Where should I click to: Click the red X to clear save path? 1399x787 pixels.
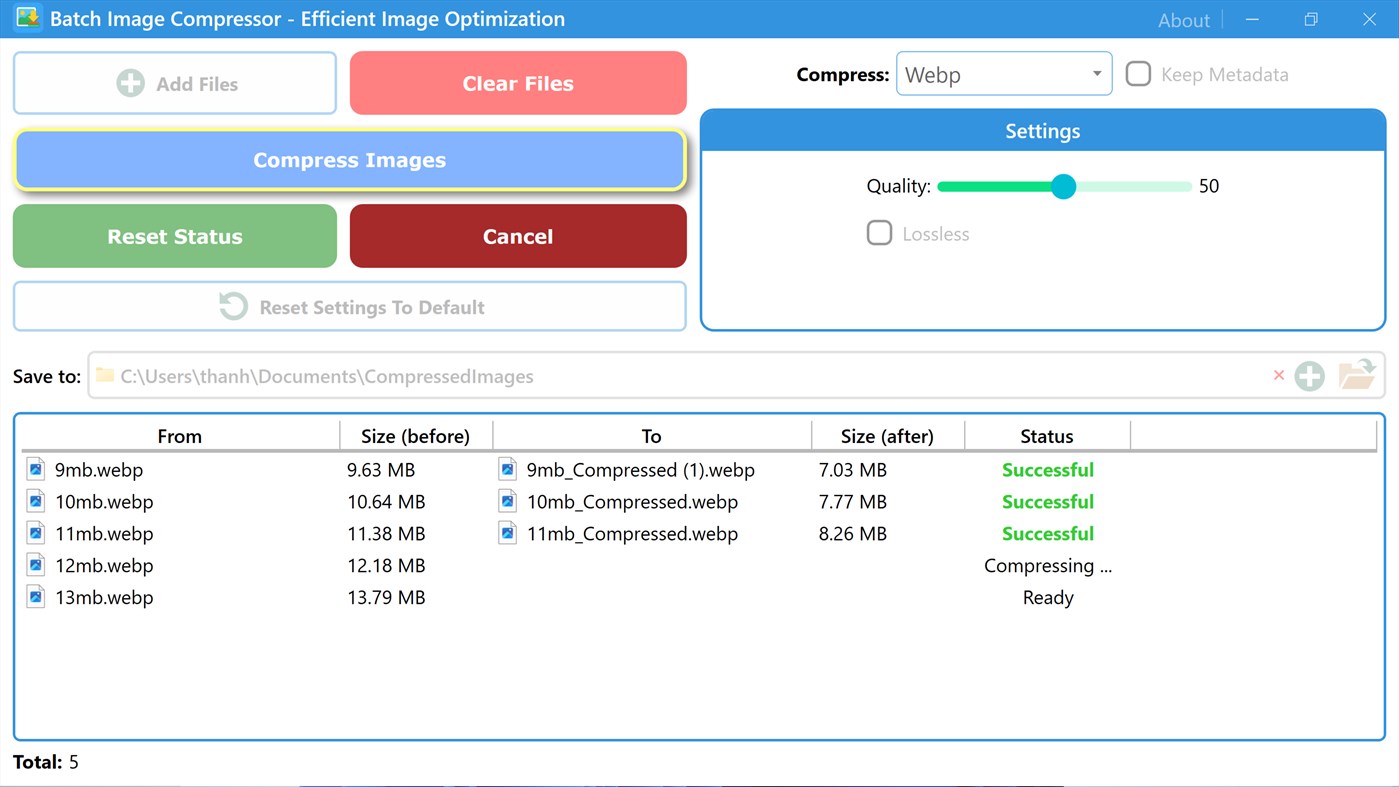[1278, 376]
